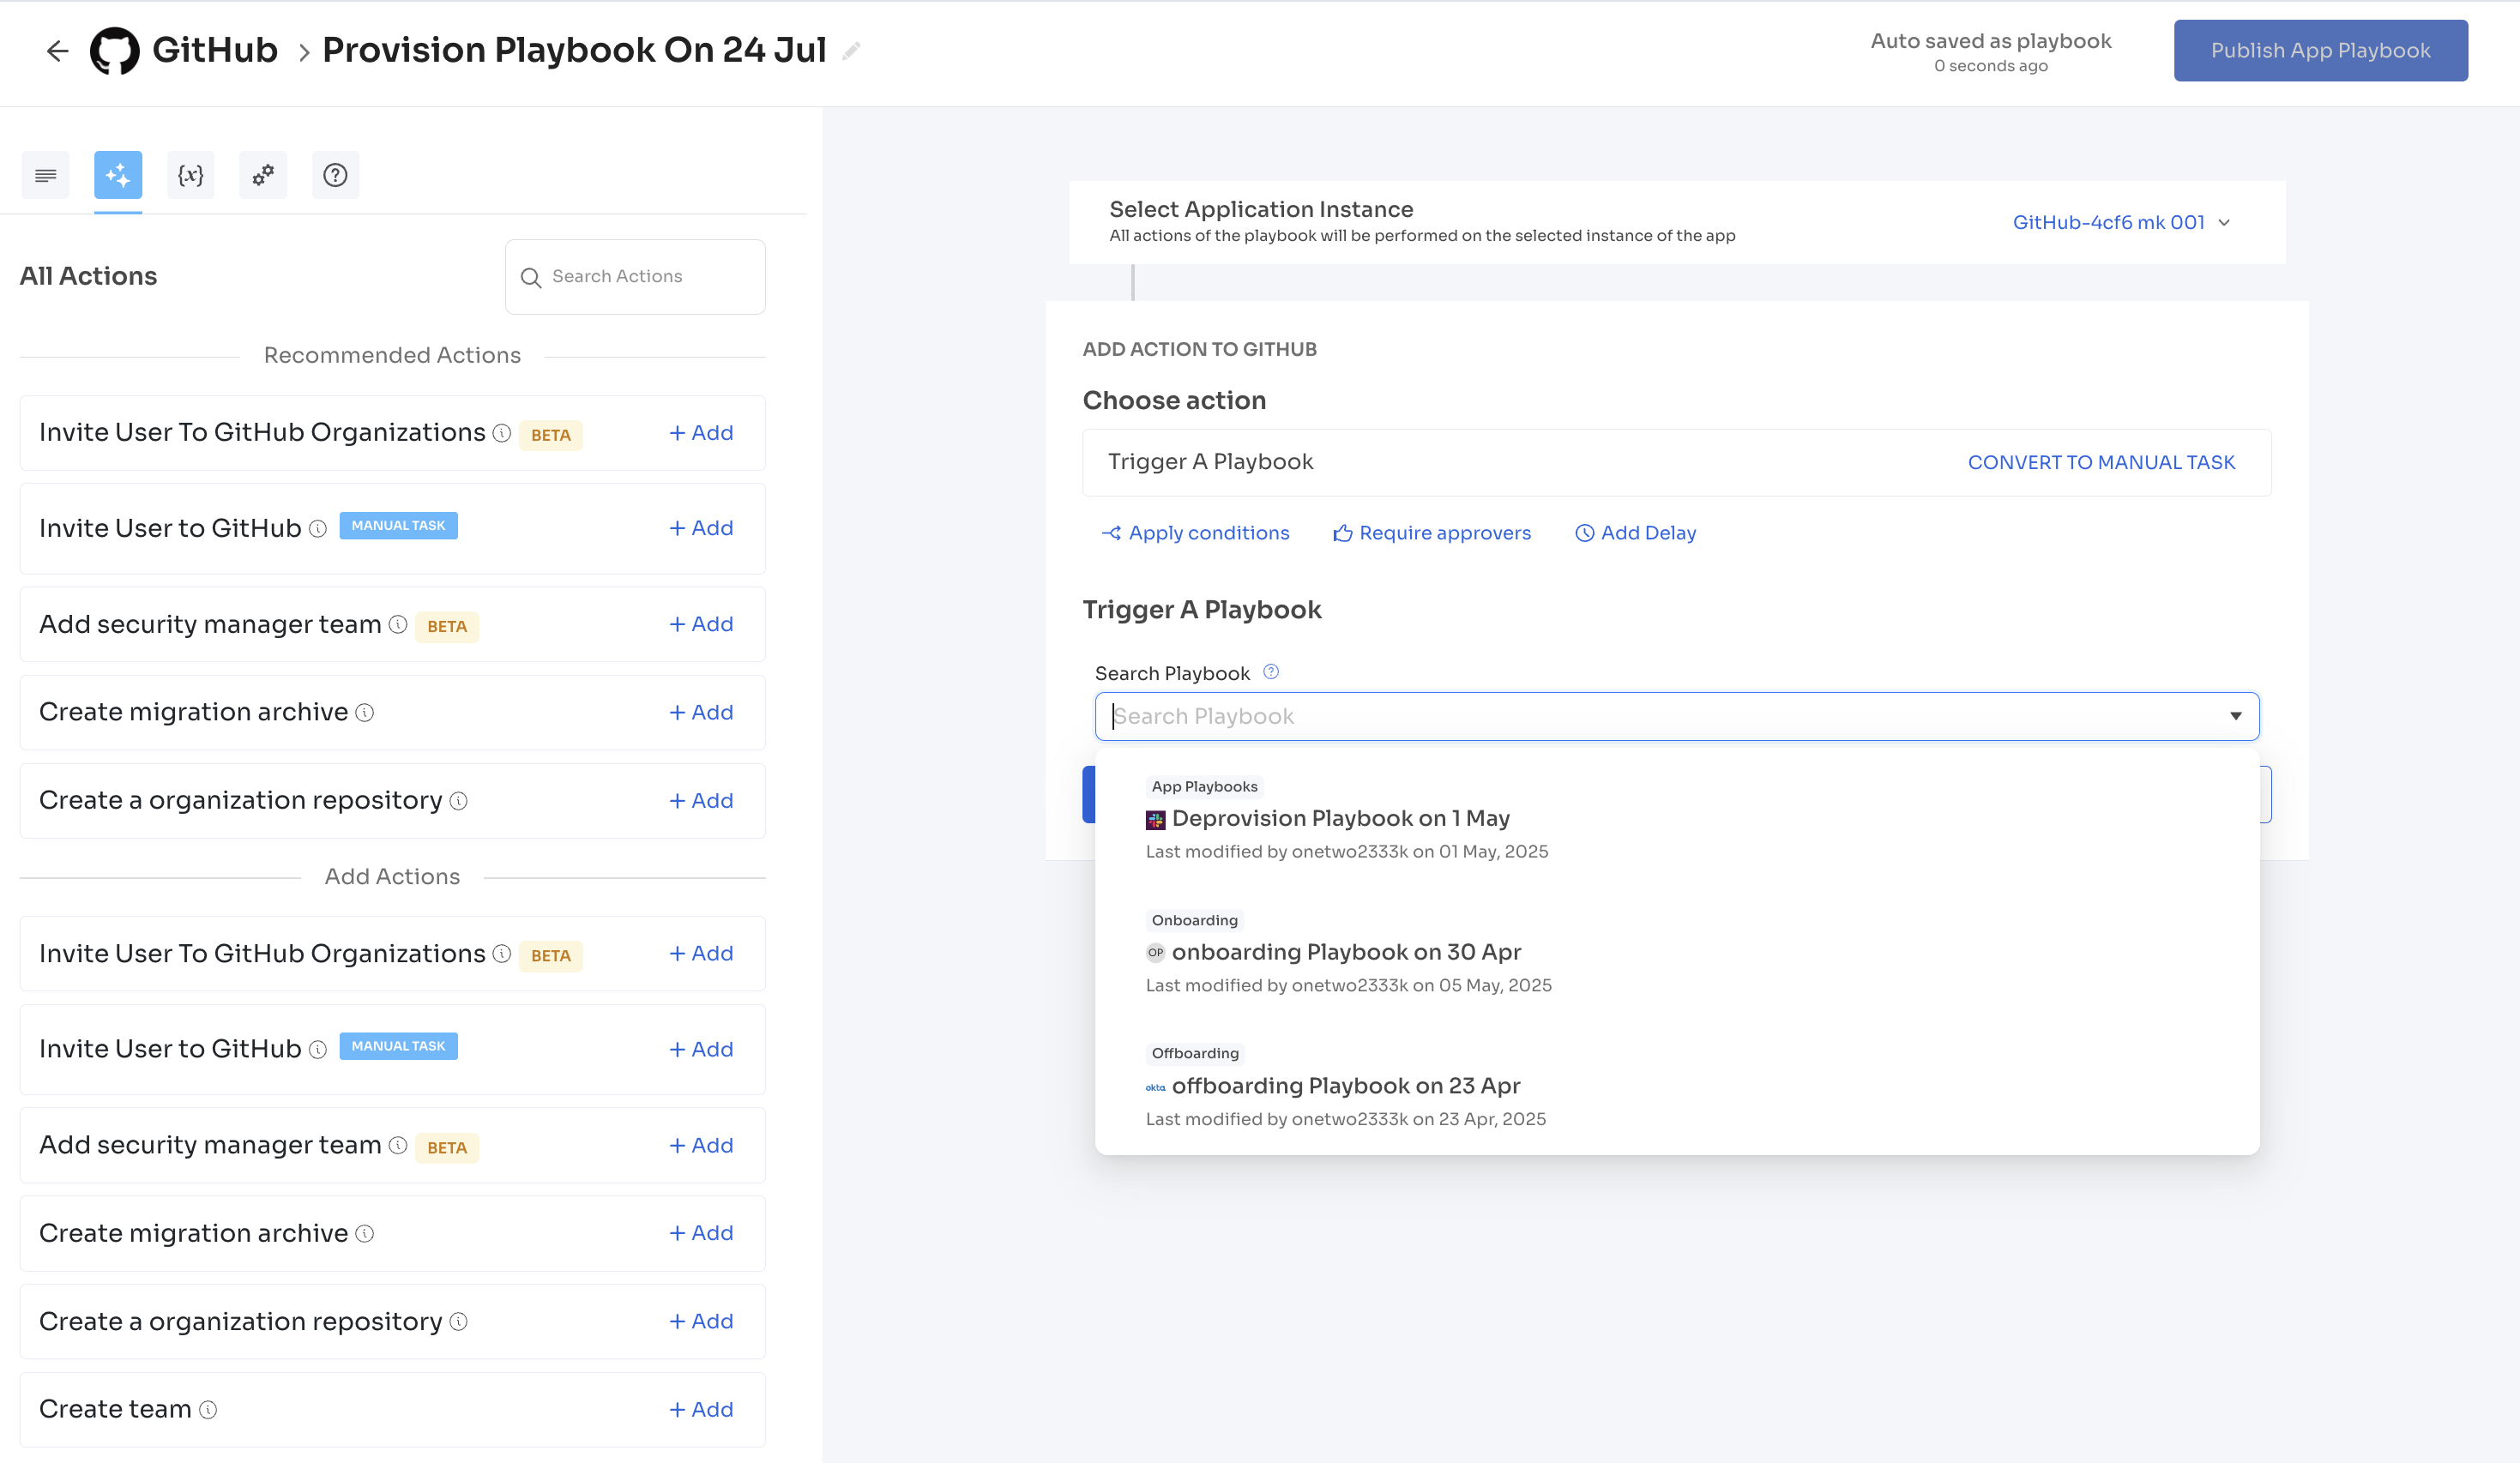Click Publish App Playbook button

click(x=2320, y=50)
